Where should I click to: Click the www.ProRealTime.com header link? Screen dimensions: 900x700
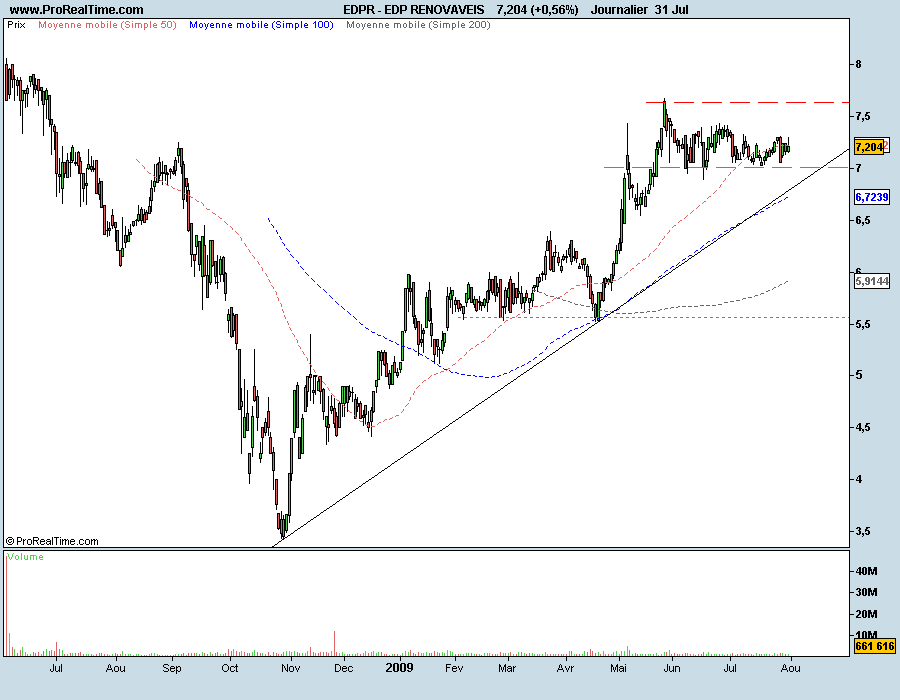click(77, 10)
